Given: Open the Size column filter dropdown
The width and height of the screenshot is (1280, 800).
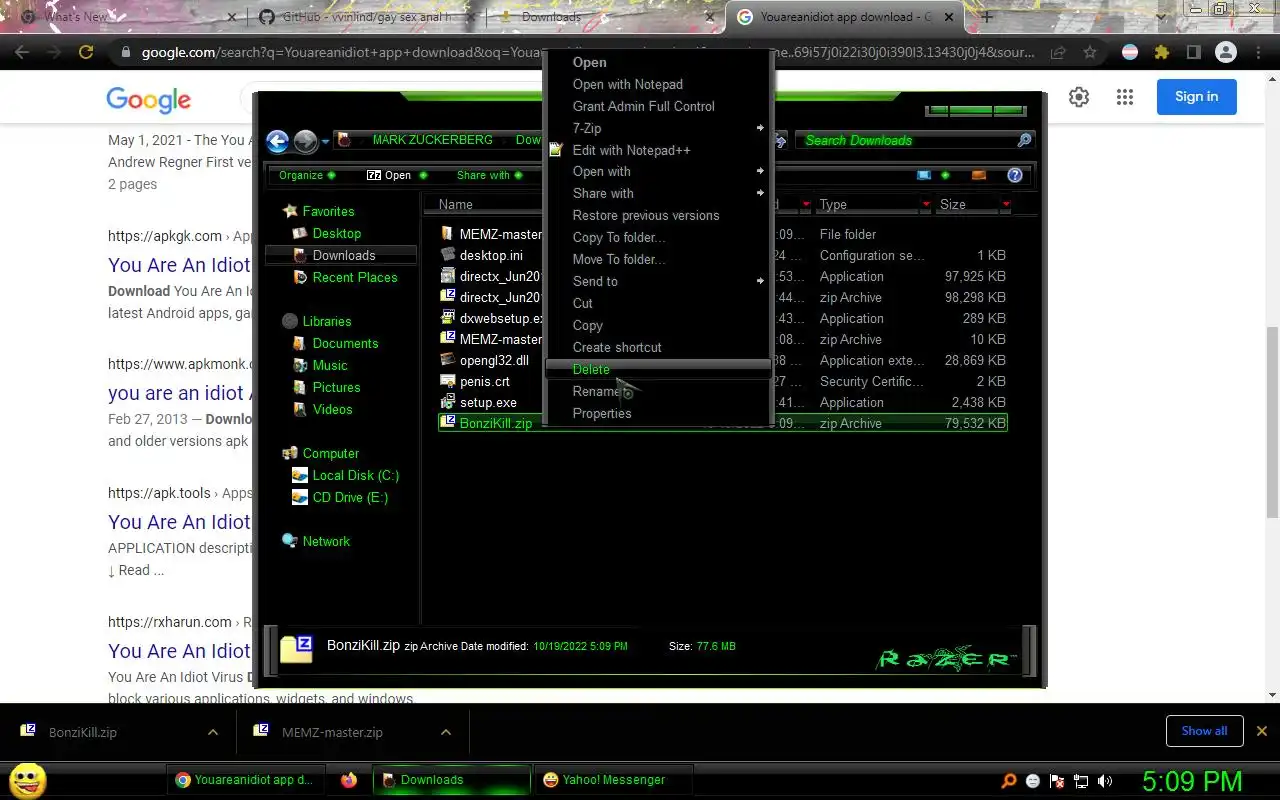Looking at the screenshot, I should [1005, 204].
